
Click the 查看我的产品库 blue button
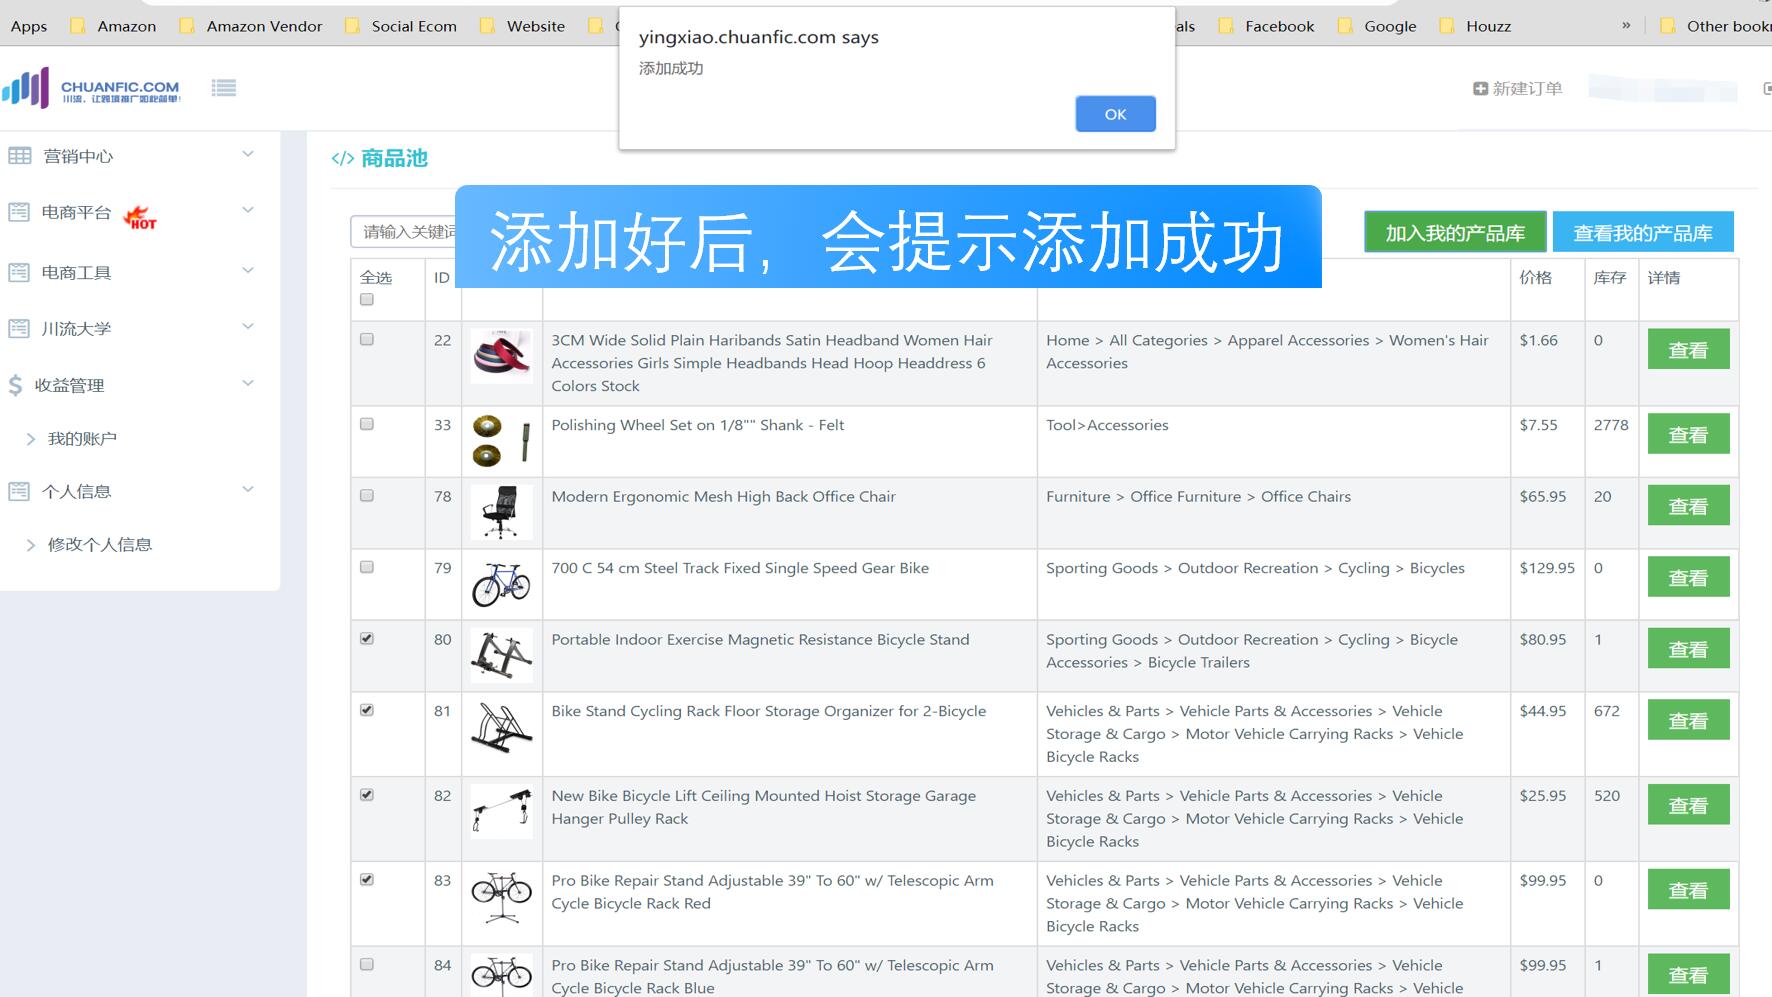coord(1643,233)
